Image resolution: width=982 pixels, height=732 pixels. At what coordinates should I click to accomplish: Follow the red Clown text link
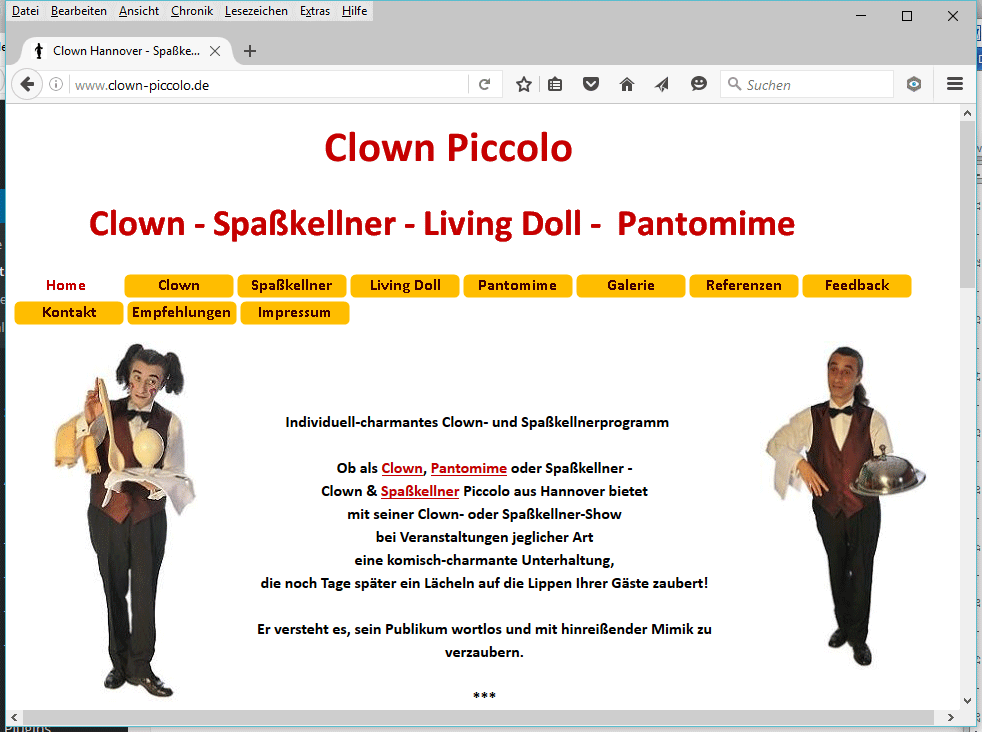[x=402, y=468]
